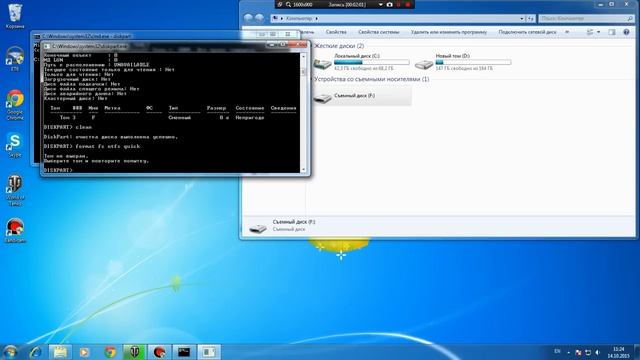Image resolution: width=640 pixels, height=360 pixels.
Task: Click the Action Center flag tray icon
Action: (x=578, y=352)
